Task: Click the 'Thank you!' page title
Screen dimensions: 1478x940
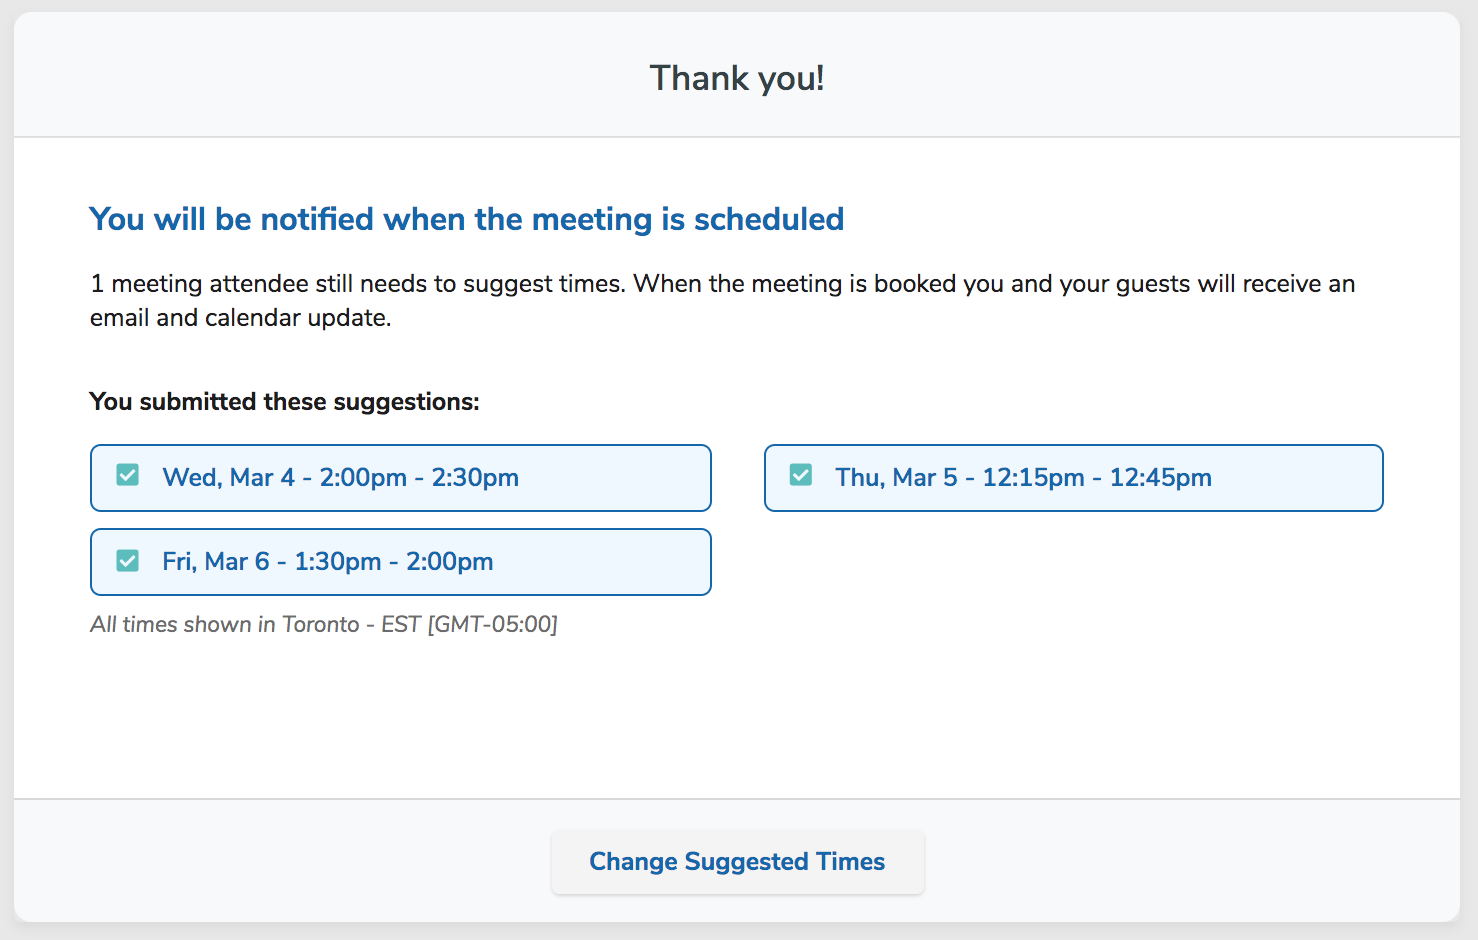Action: tap(737, 78)
